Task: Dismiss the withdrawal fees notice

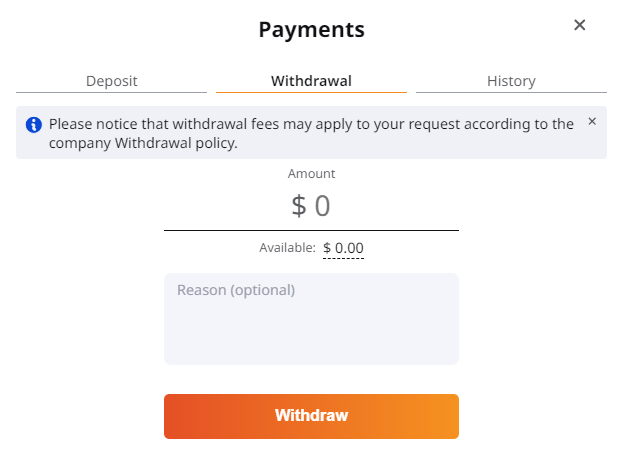Action: [592, 121]
